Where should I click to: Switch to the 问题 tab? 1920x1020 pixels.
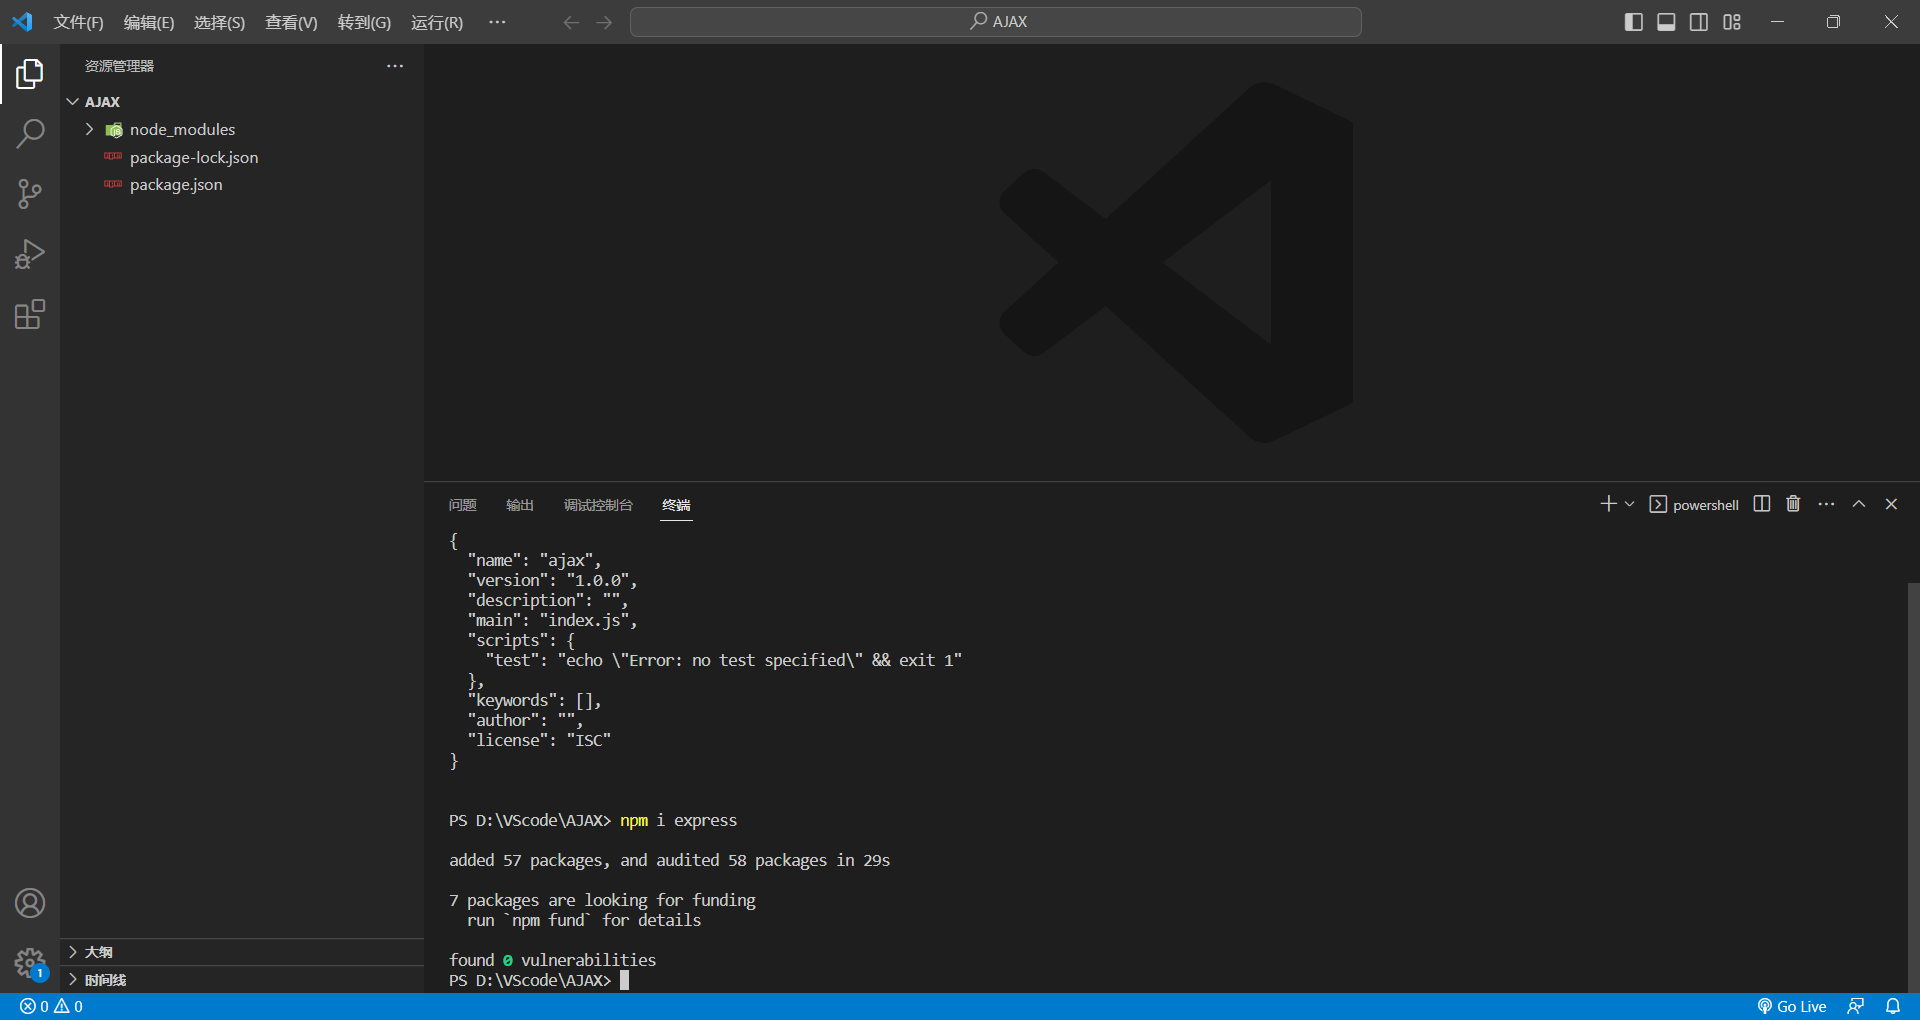463,505
